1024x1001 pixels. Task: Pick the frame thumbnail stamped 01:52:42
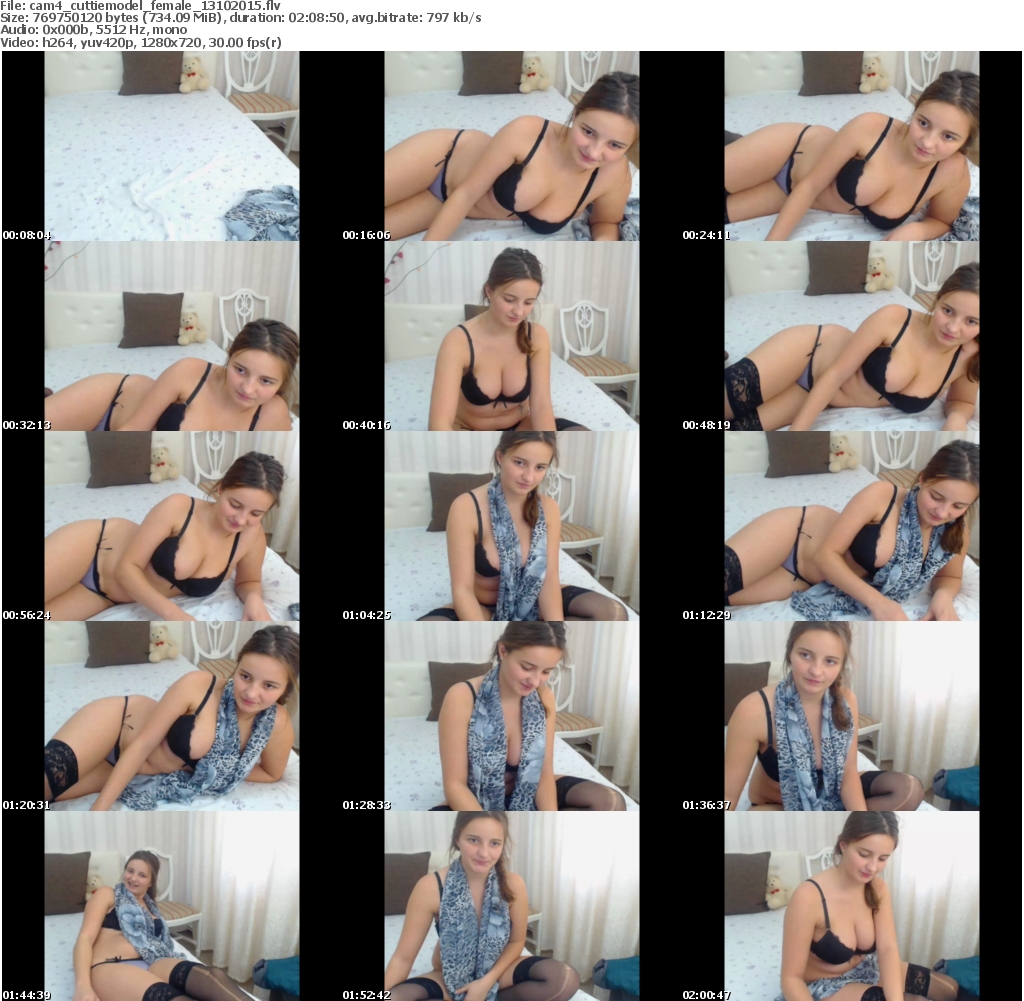(512, 906)
